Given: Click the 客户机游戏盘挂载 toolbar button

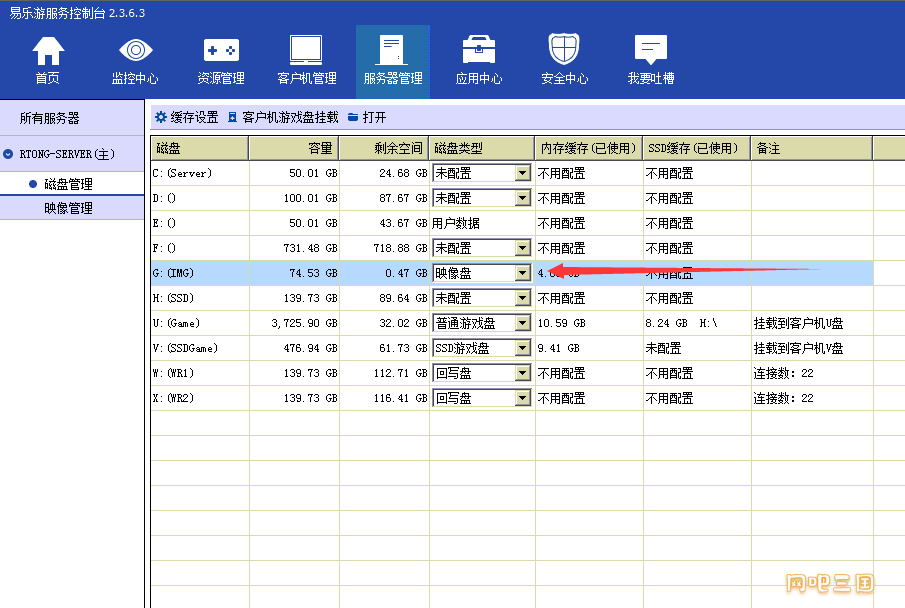Looking at the screenshot, I should [283, 117].
